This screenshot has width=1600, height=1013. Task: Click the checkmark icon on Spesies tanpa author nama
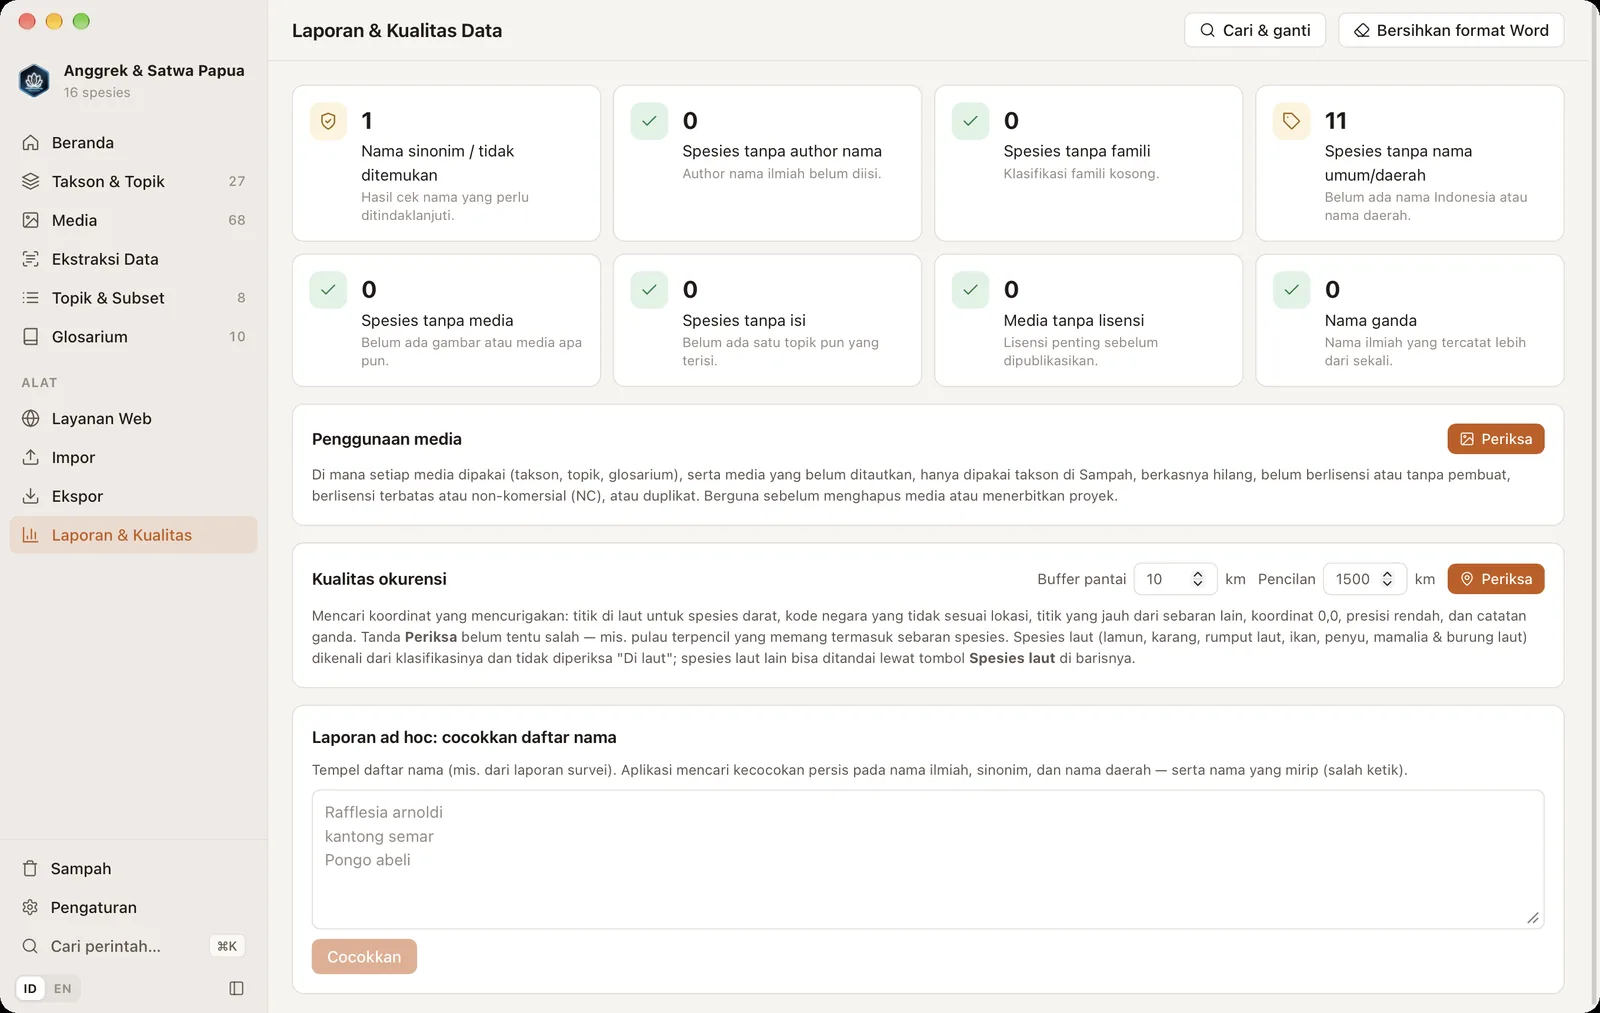point(649,121)
